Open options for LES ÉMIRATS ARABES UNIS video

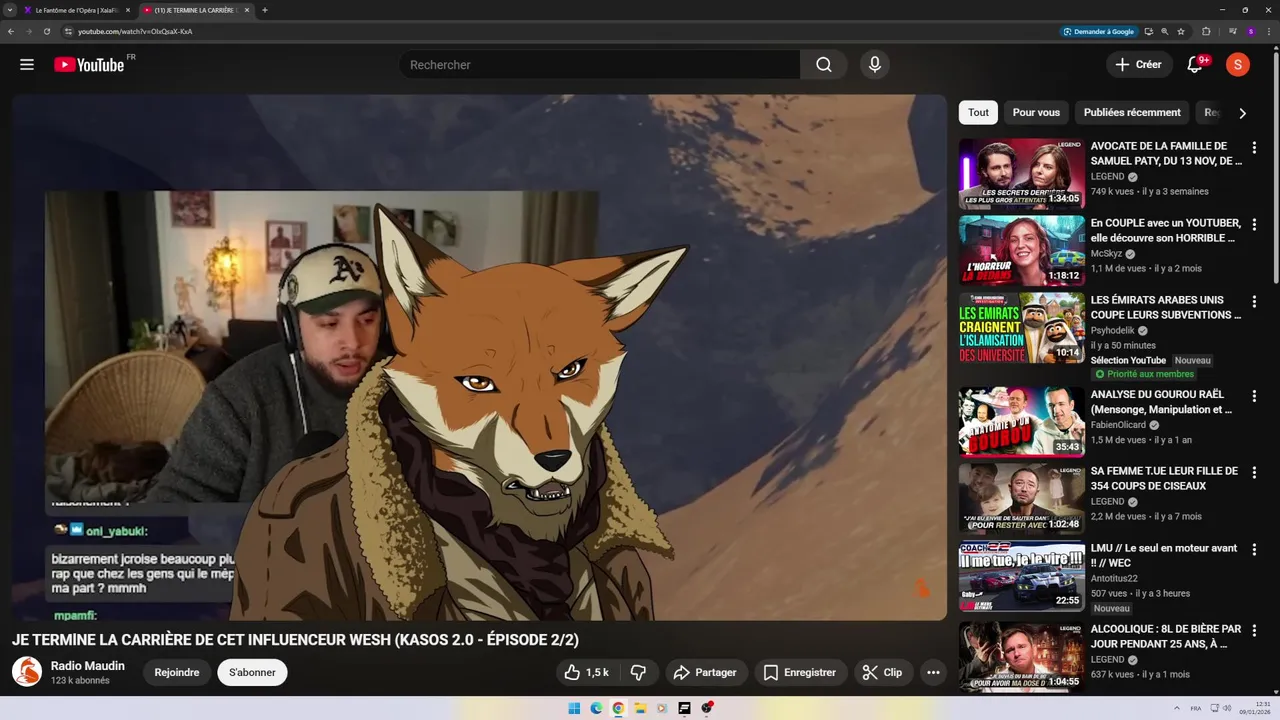tap(1254, 301)
